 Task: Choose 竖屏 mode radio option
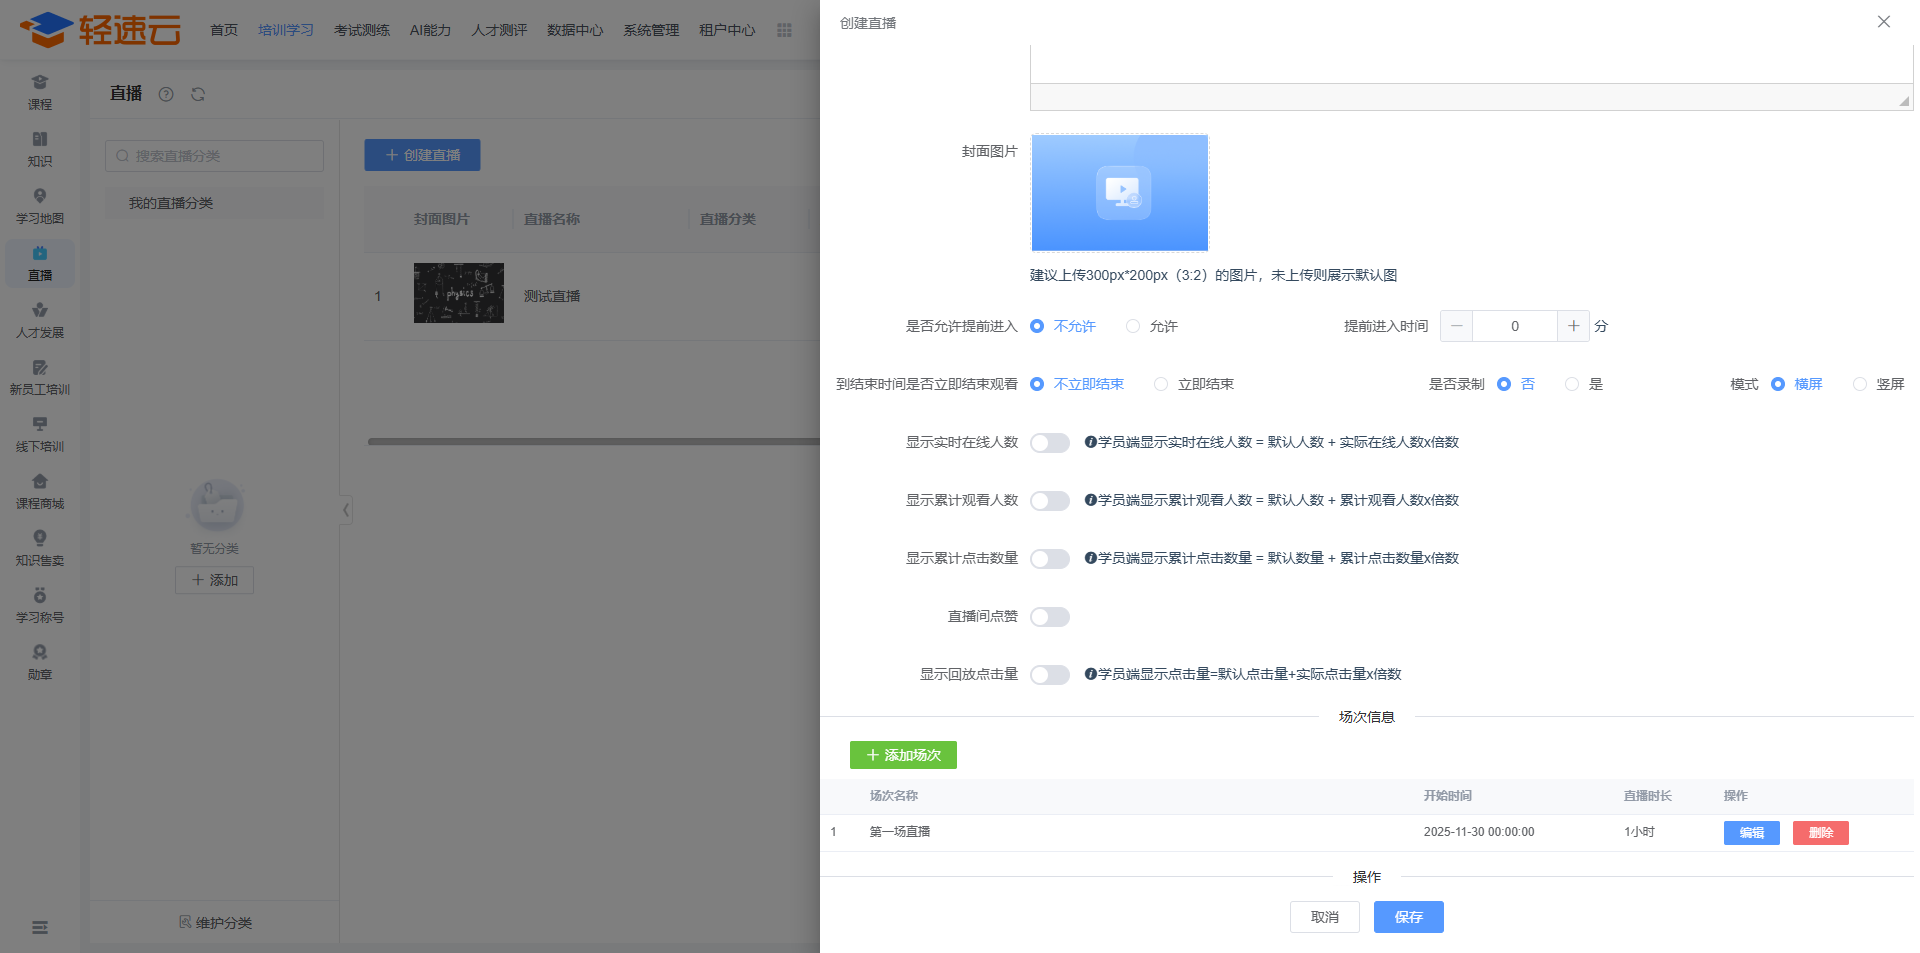tap(1859, 384)
